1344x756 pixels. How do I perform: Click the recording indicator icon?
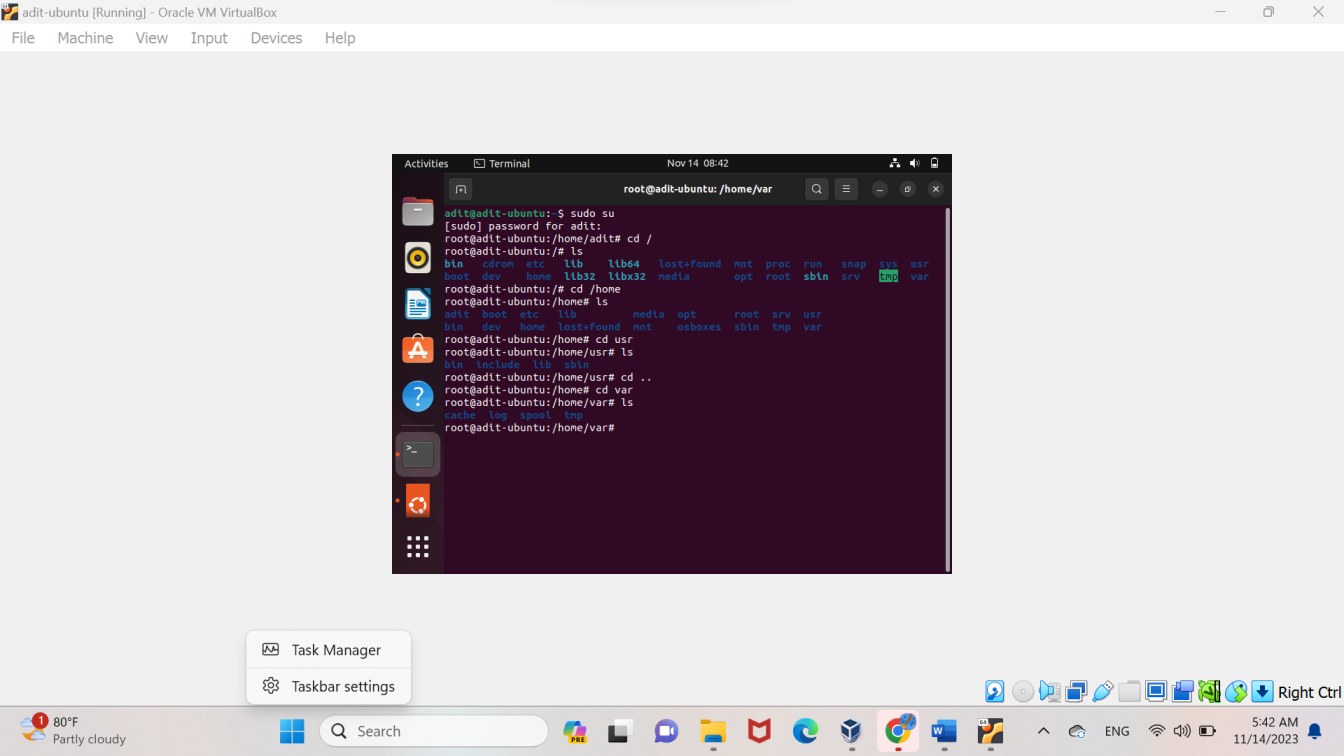coord(1183,691)
